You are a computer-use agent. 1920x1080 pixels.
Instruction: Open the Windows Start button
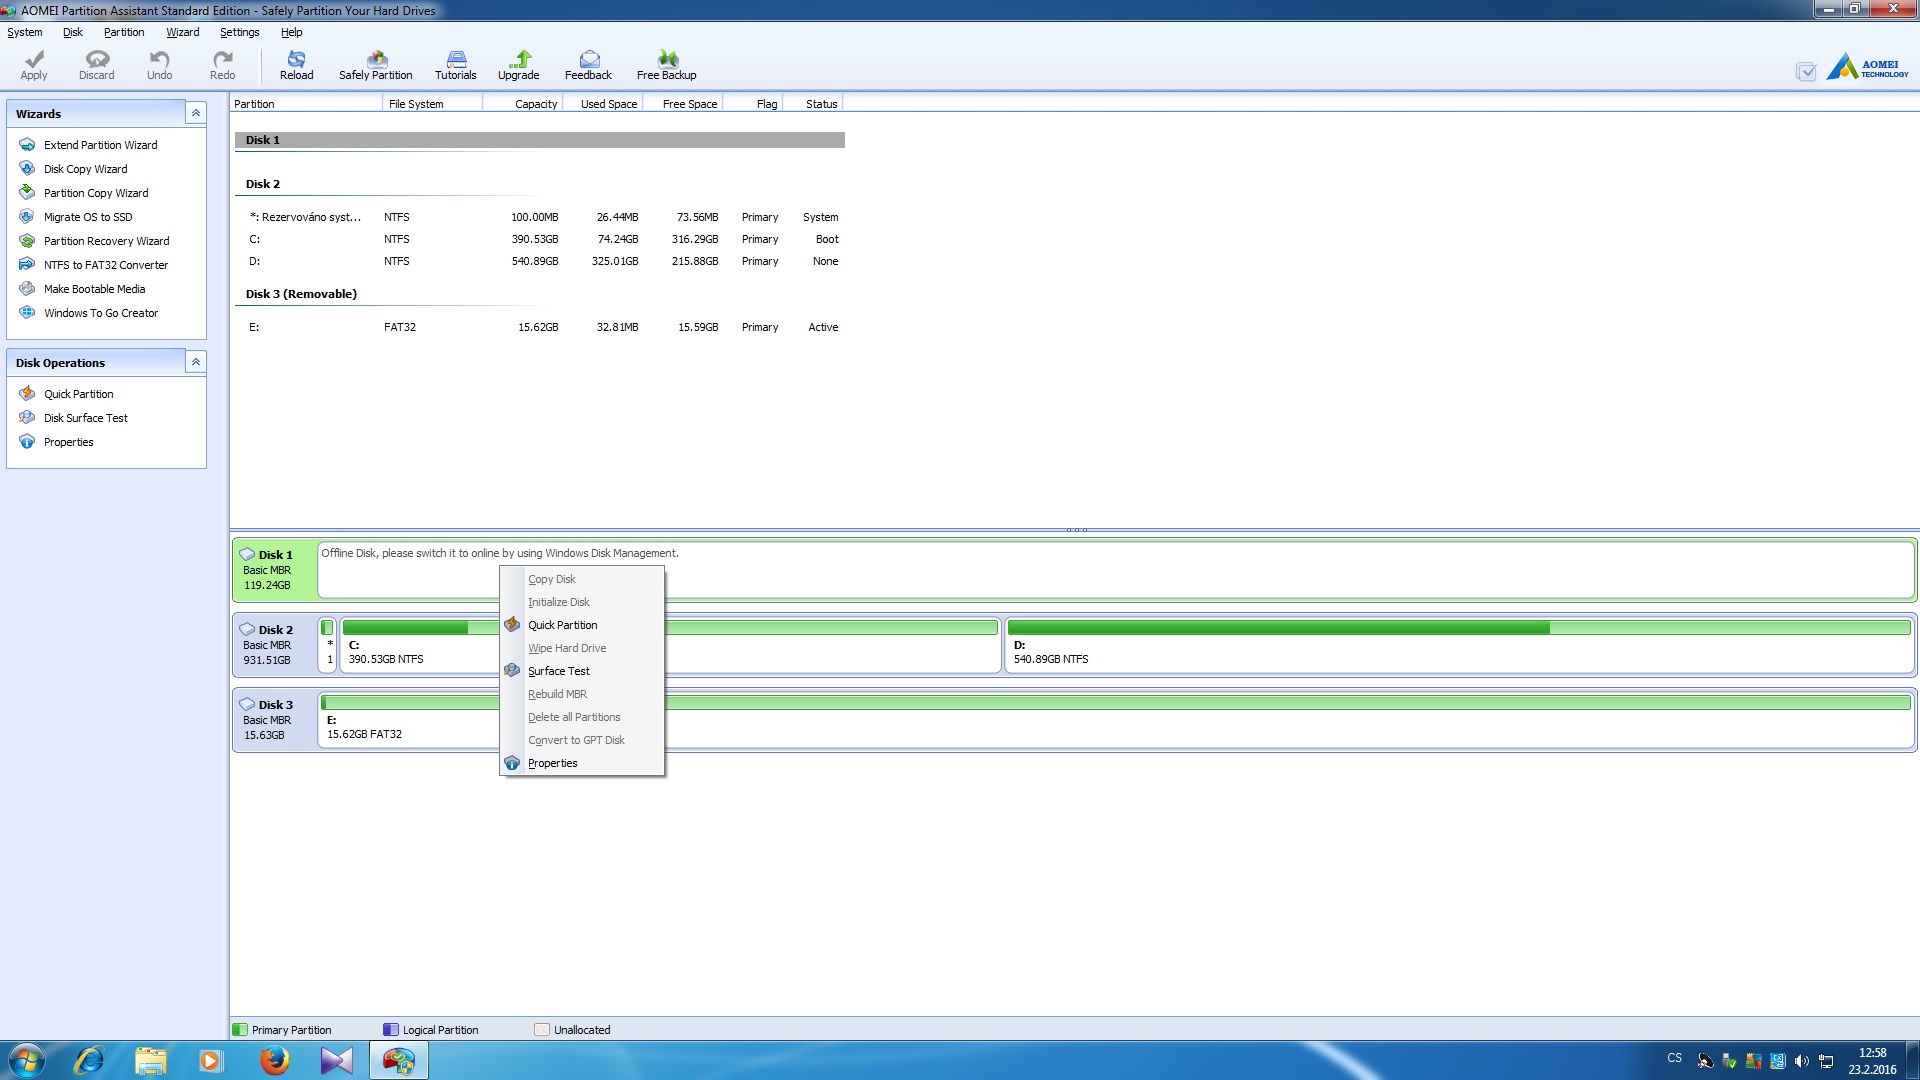tap(27, 1060)
